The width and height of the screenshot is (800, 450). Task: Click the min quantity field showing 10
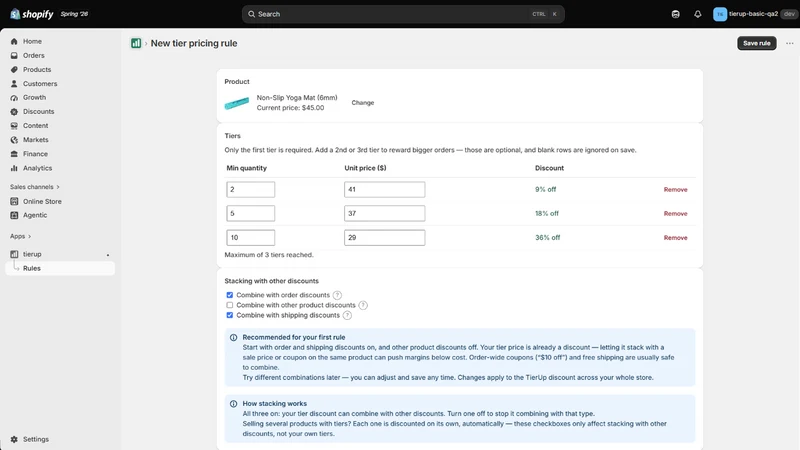251,237
